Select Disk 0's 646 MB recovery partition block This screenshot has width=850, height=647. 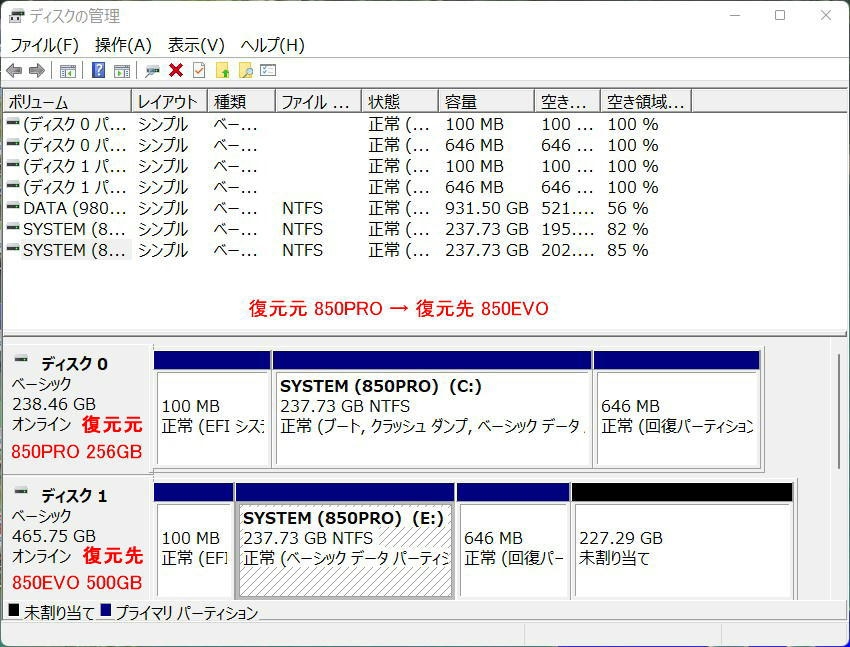click(x=677, y=409)
